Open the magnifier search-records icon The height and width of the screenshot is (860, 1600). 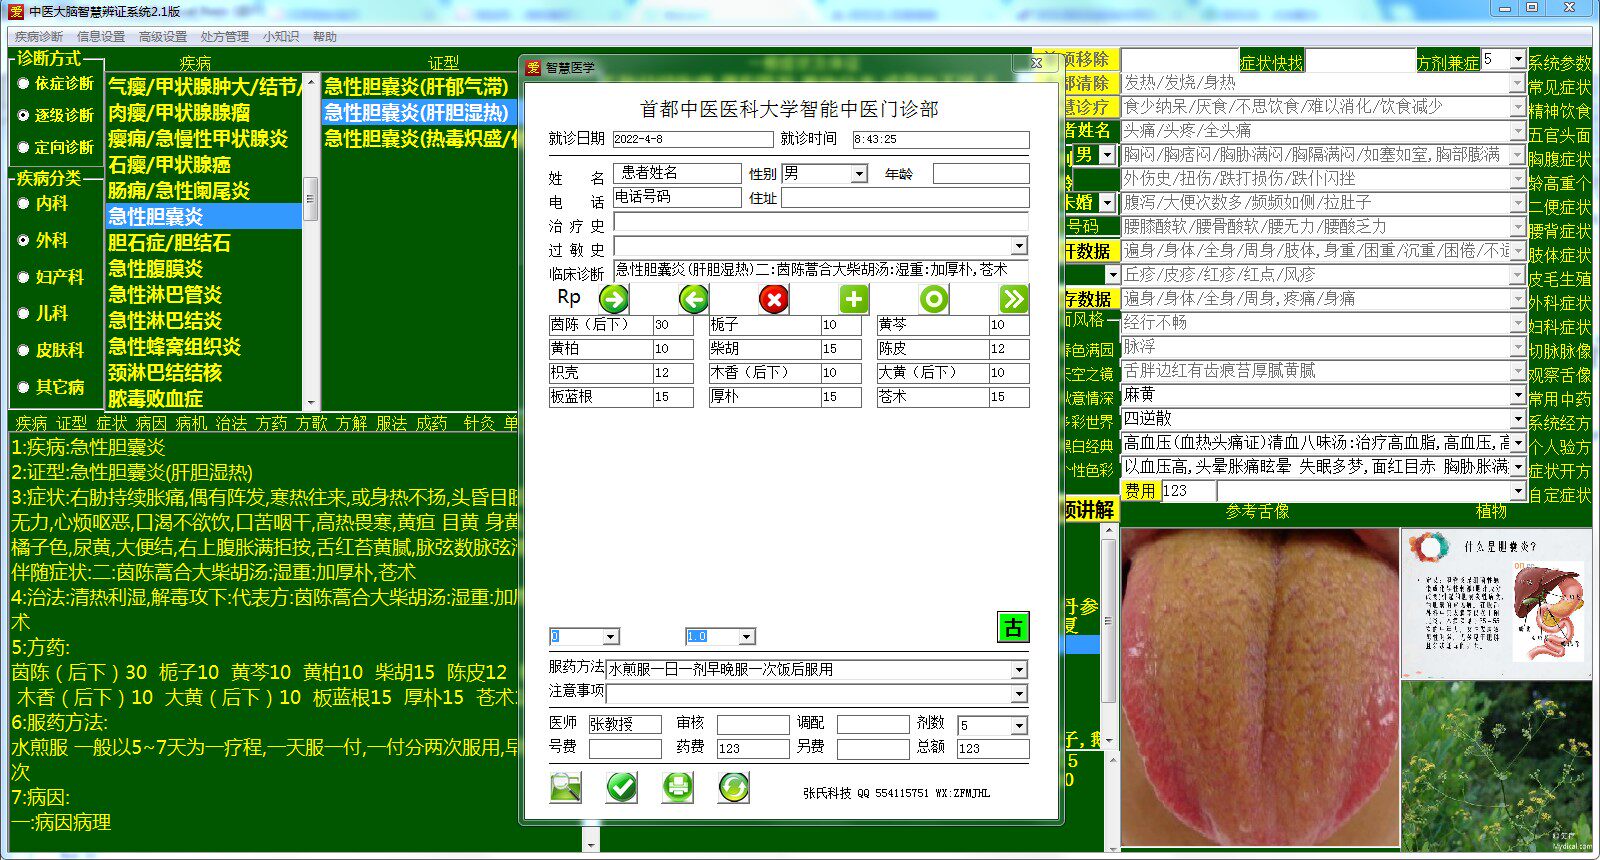(566, 787)
